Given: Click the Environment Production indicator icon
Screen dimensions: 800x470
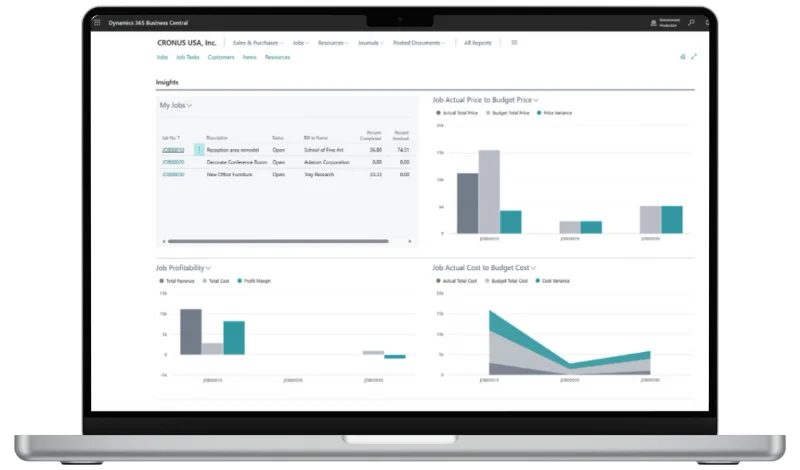Looking at the screenshot, I should pos(651,21).
